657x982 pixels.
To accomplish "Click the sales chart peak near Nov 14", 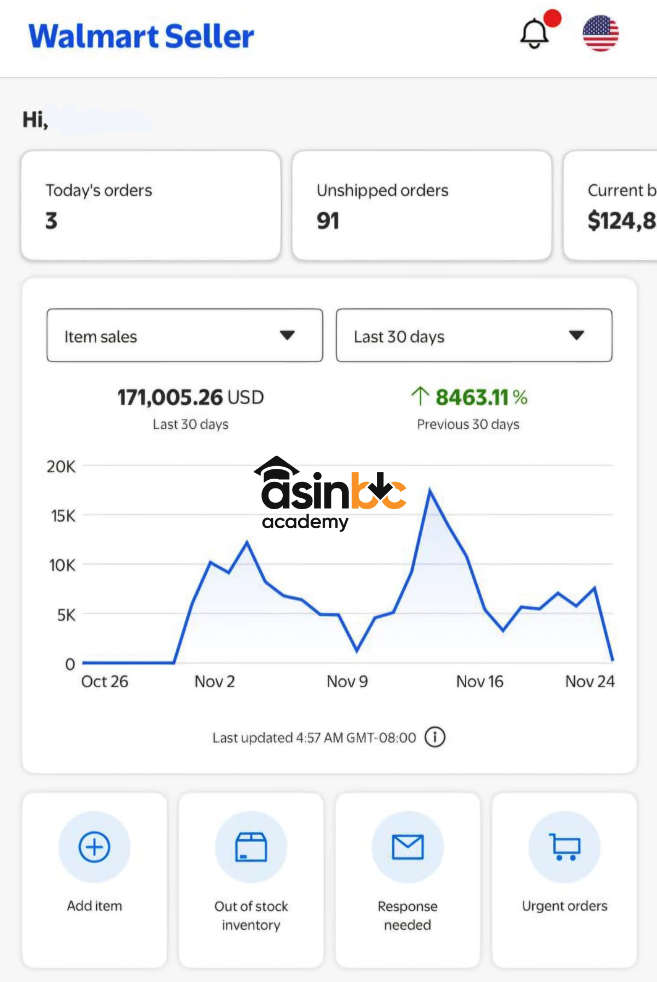I will (430, 490).
